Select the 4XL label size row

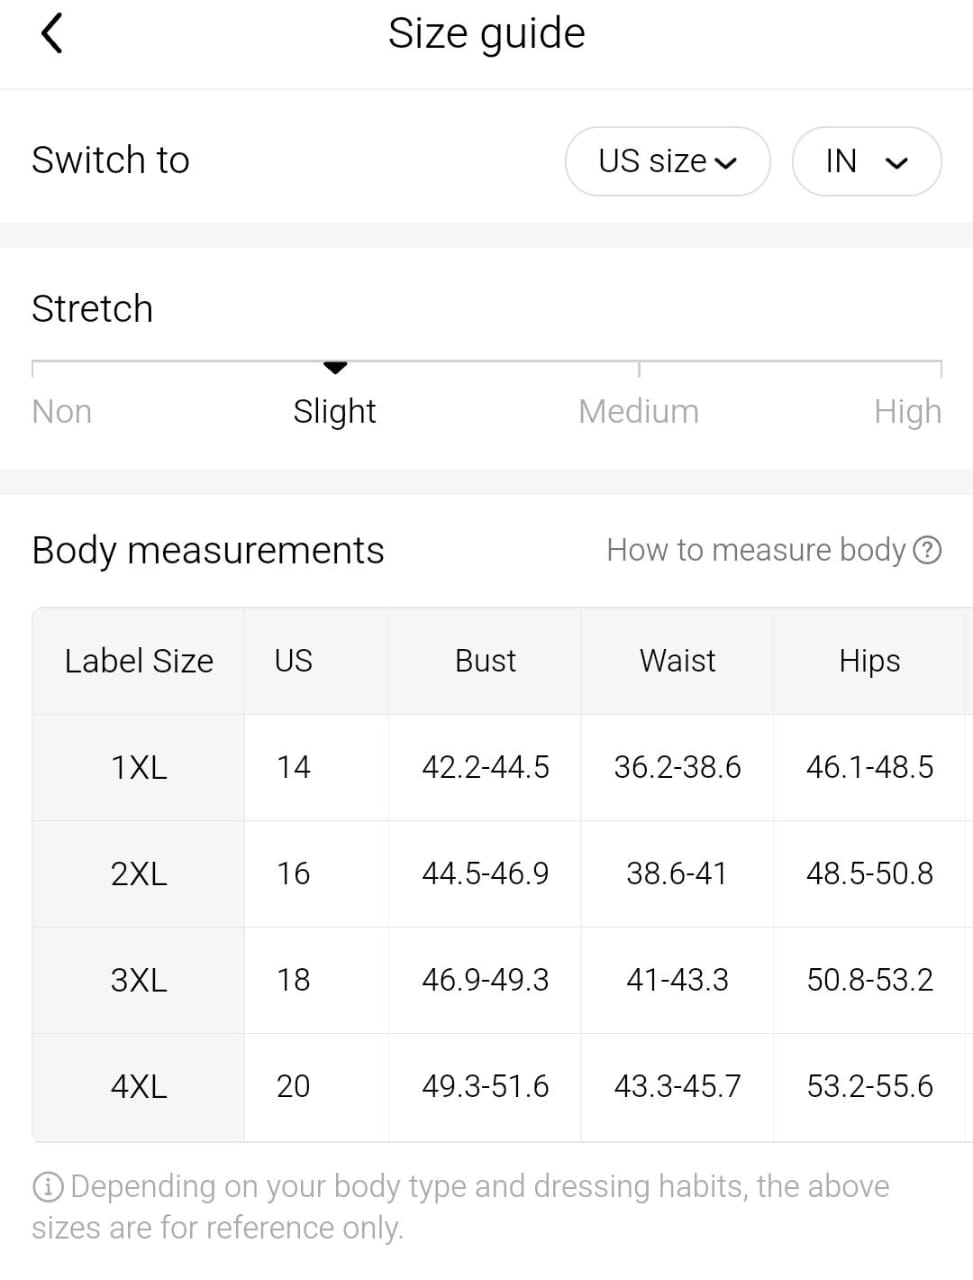[x=502, y=1086]
